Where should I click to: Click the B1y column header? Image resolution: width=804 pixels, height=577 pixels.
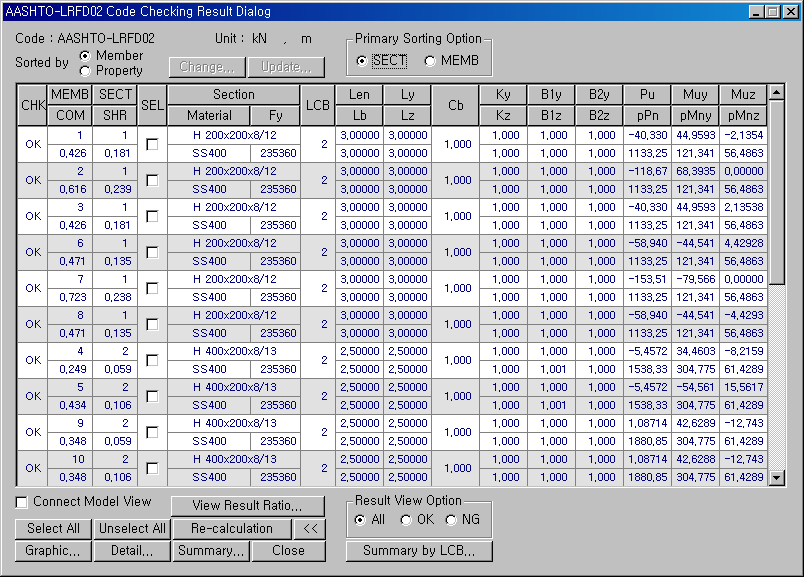pos(551,95)
